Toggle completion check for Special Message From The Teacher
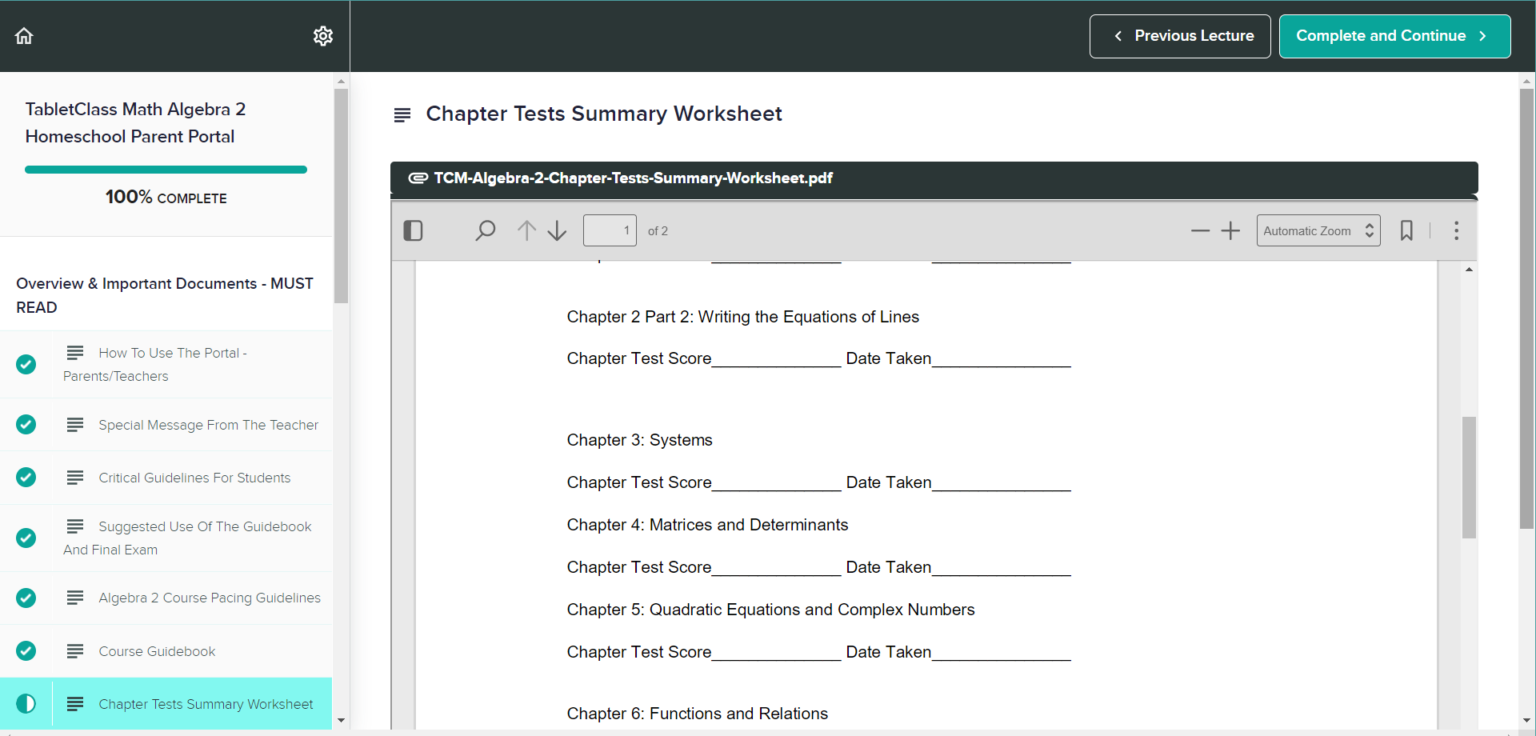 coord(26,425)
